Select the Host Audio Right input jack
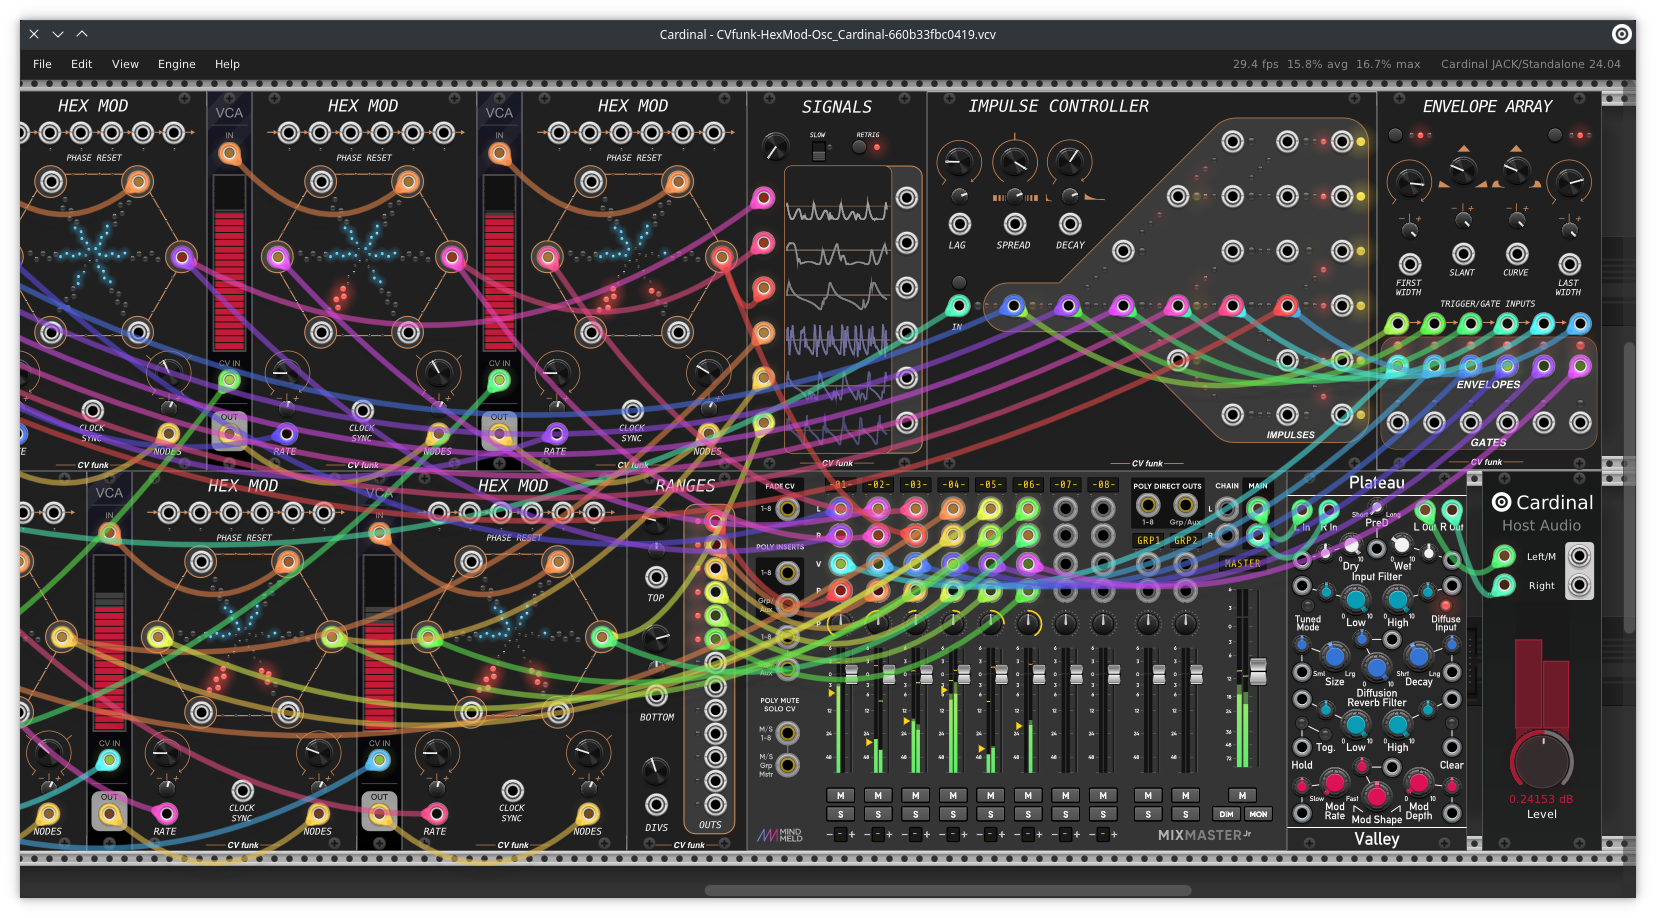This screenshot has height=918, width=1656. pos(1503,585)
